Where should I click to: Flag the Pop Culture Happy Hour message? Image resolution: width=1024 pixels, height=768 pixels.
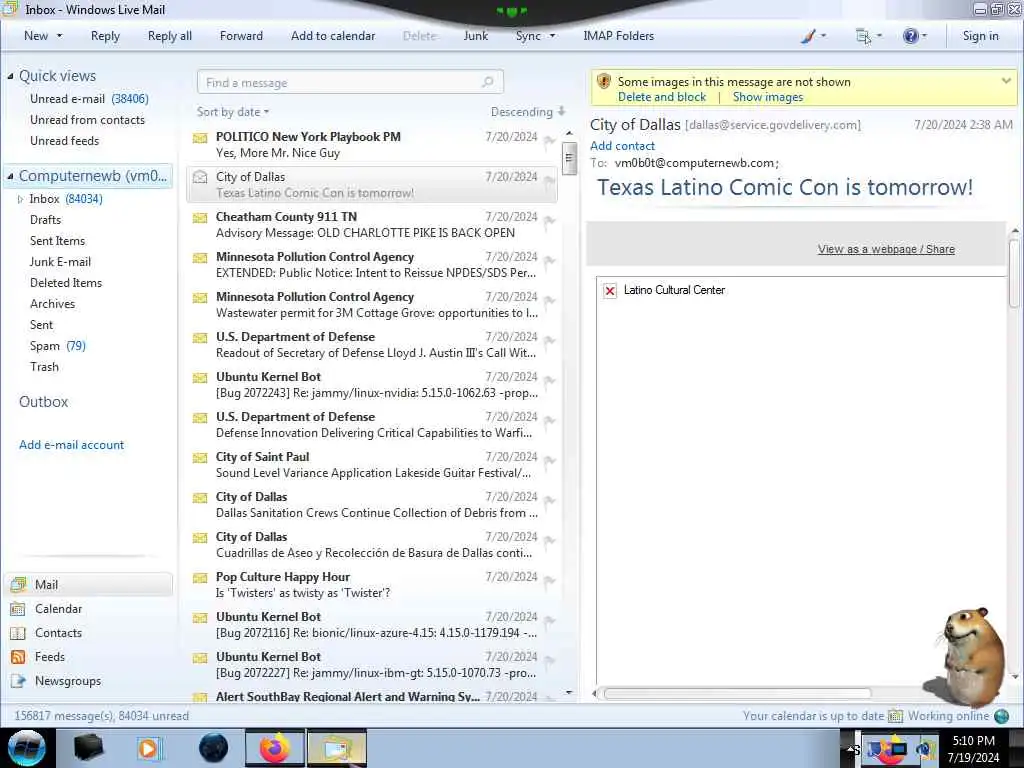pos(549,581)
